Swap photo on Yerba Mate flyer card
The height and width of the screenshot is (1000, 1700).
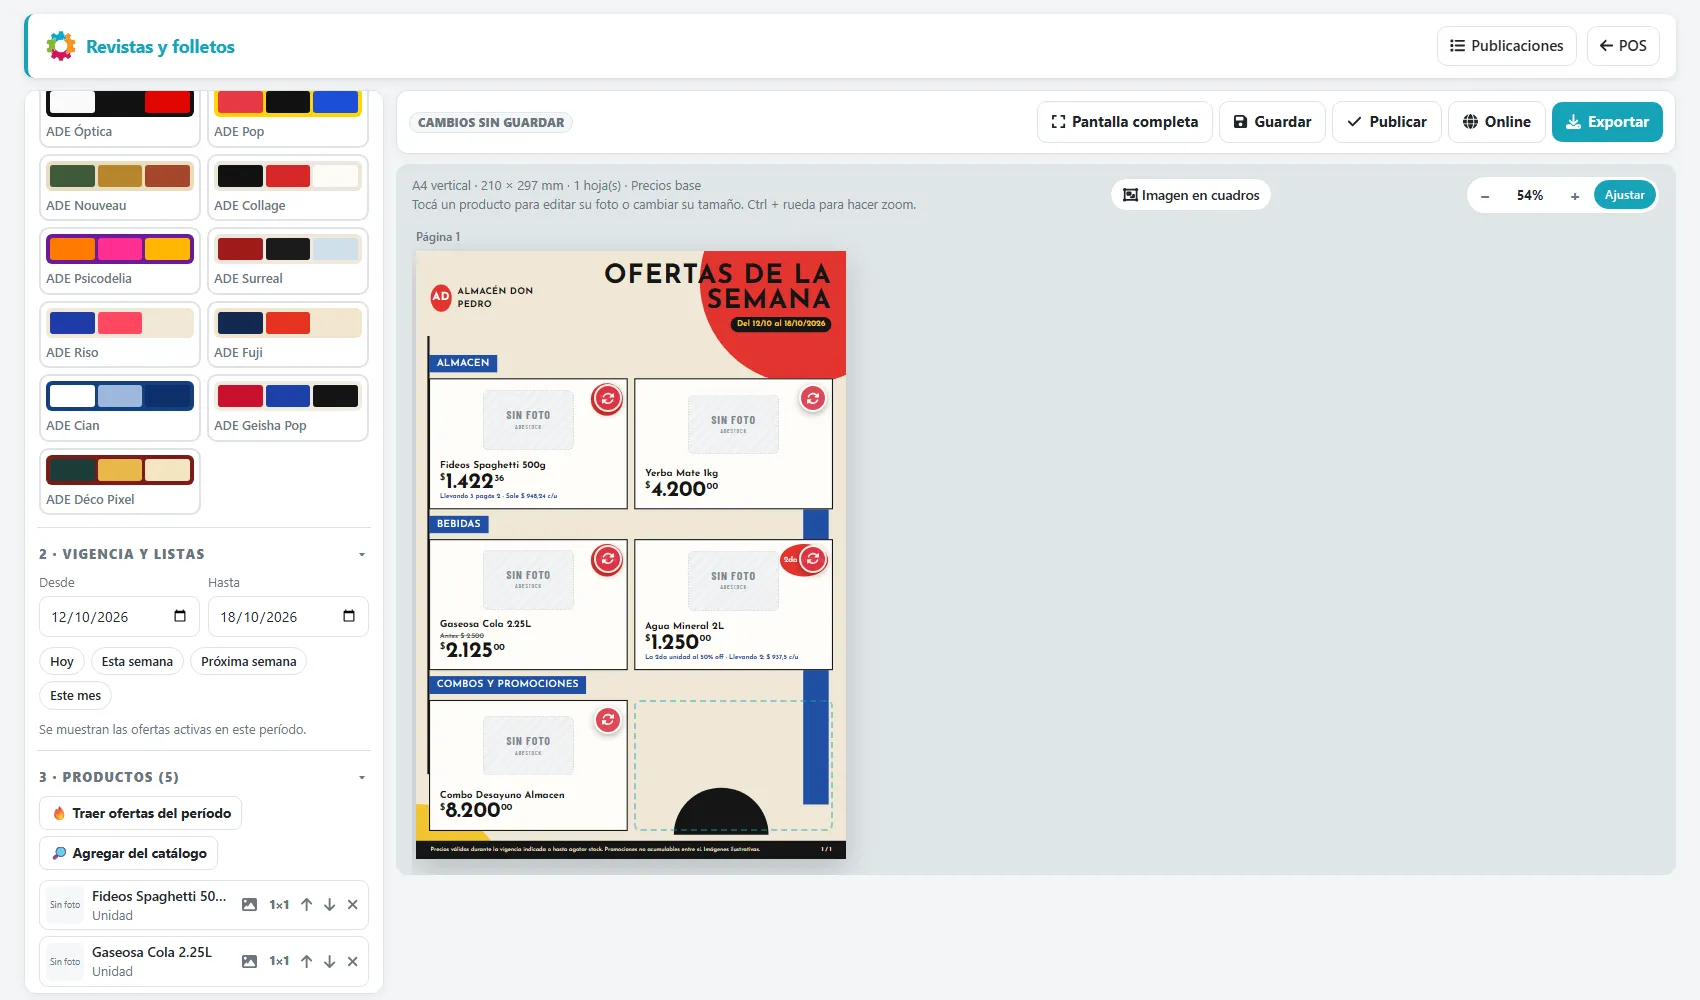tap(813, 399)
